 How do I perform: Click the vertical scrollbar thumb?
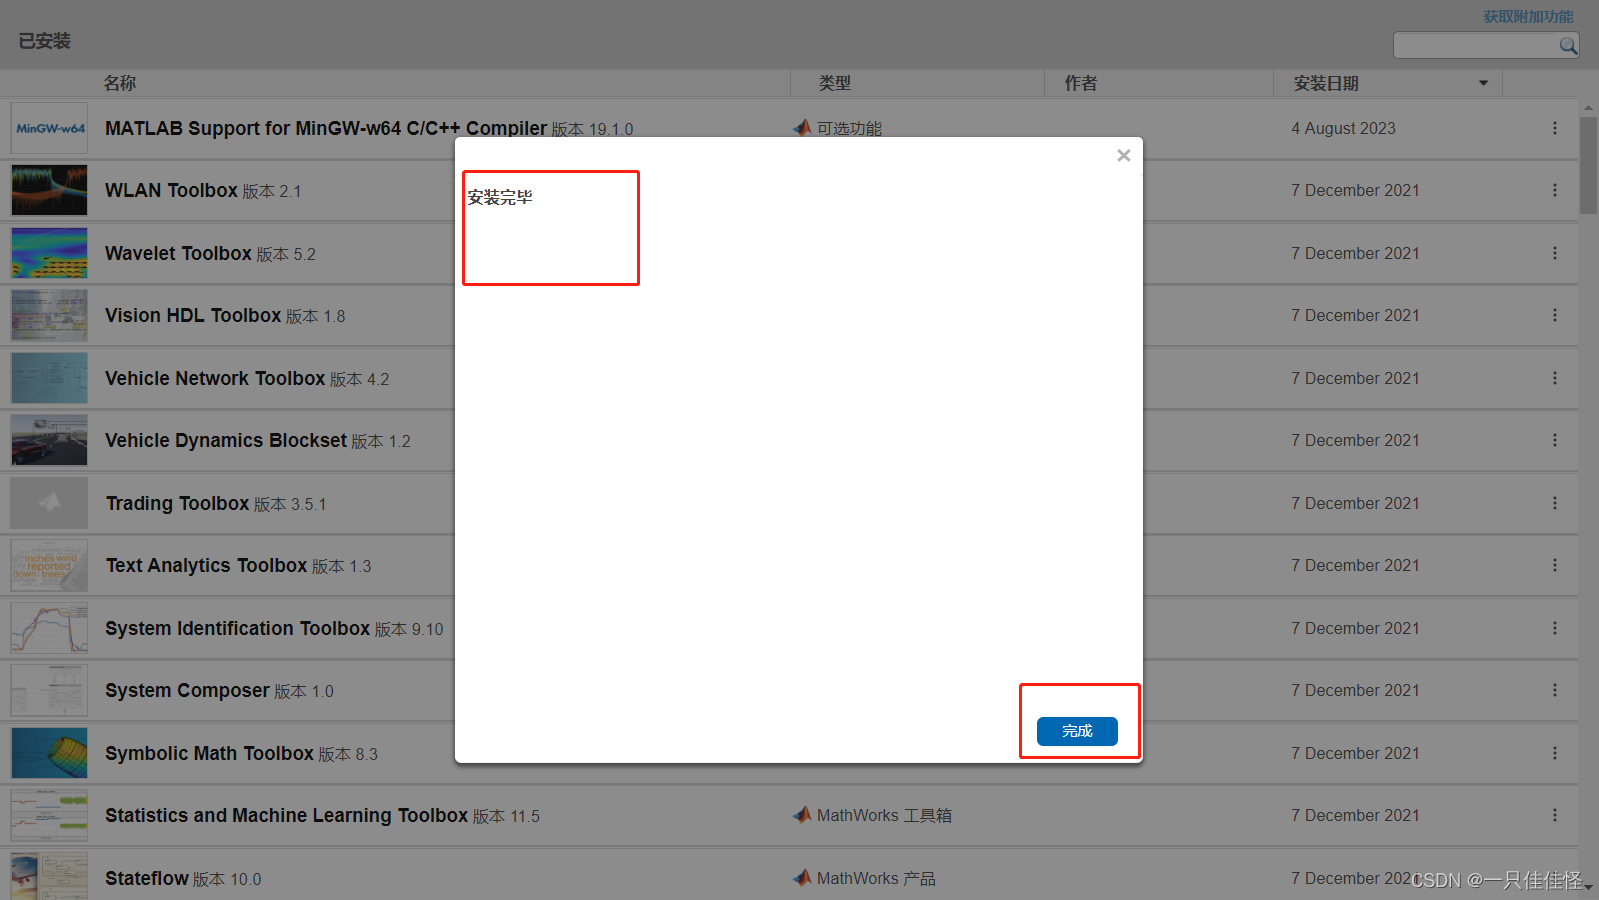[1588, 165]
